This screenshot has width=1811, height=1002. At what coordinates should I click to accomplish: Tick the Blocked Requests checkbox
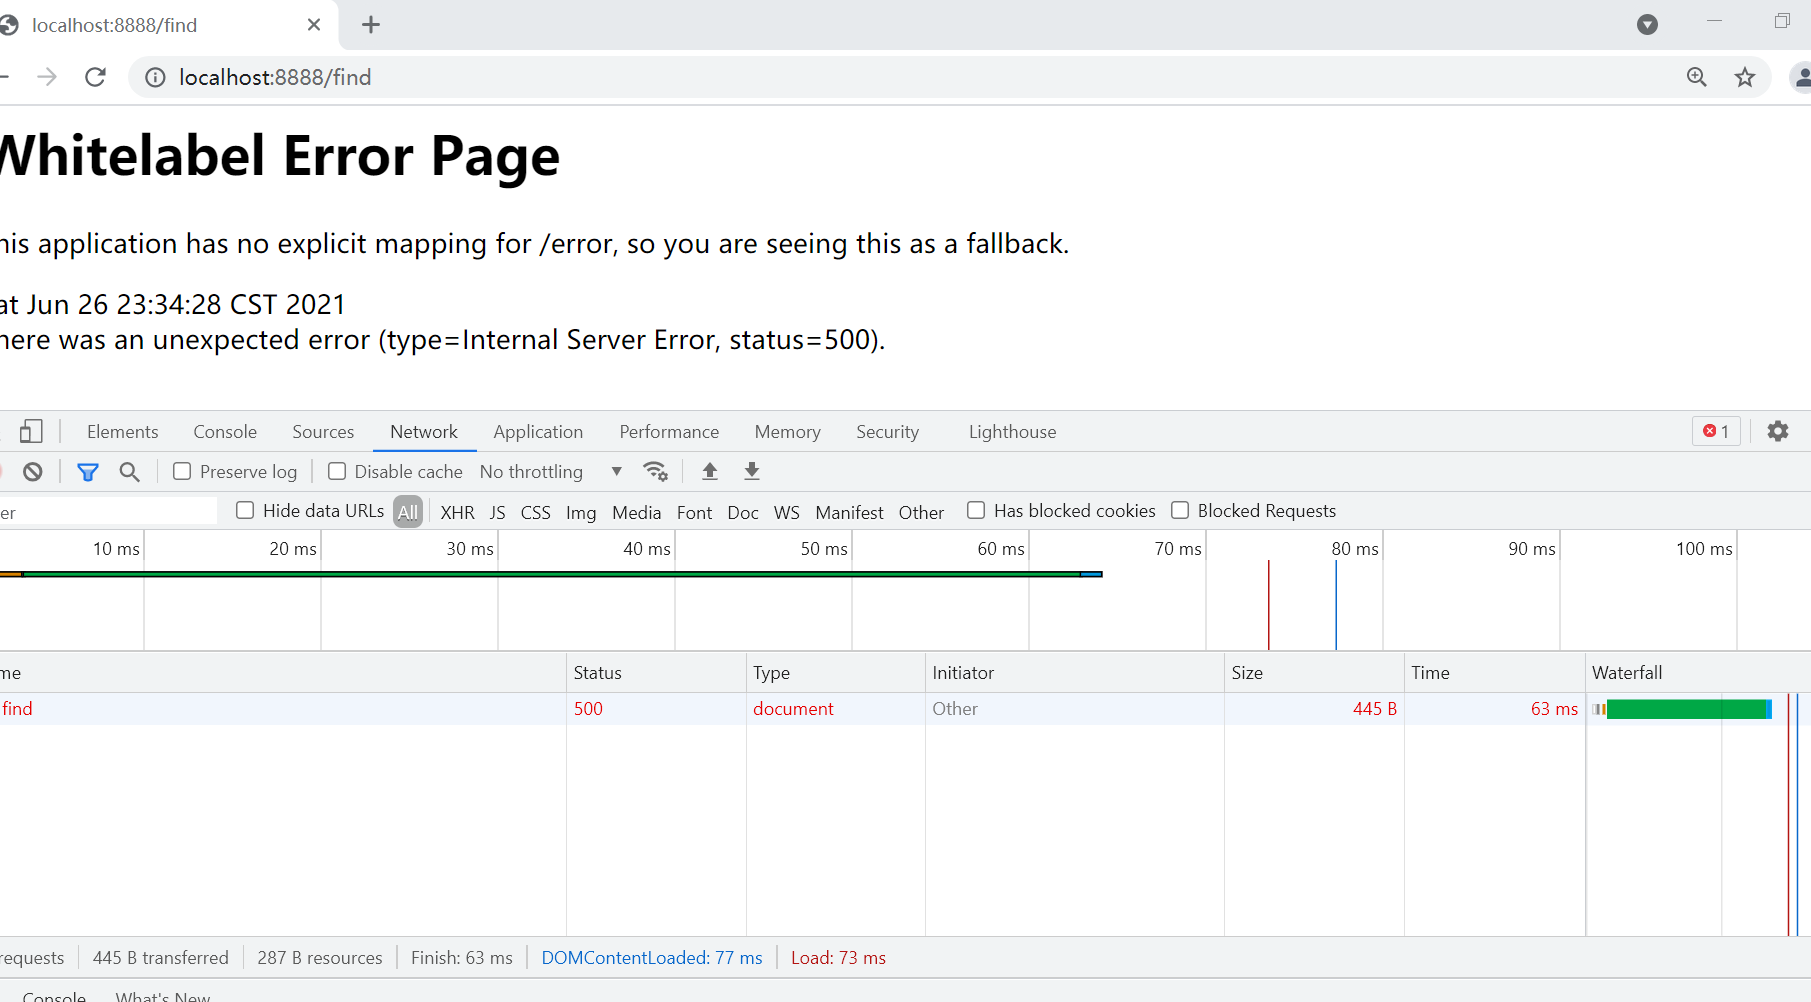click(1180, 510)
